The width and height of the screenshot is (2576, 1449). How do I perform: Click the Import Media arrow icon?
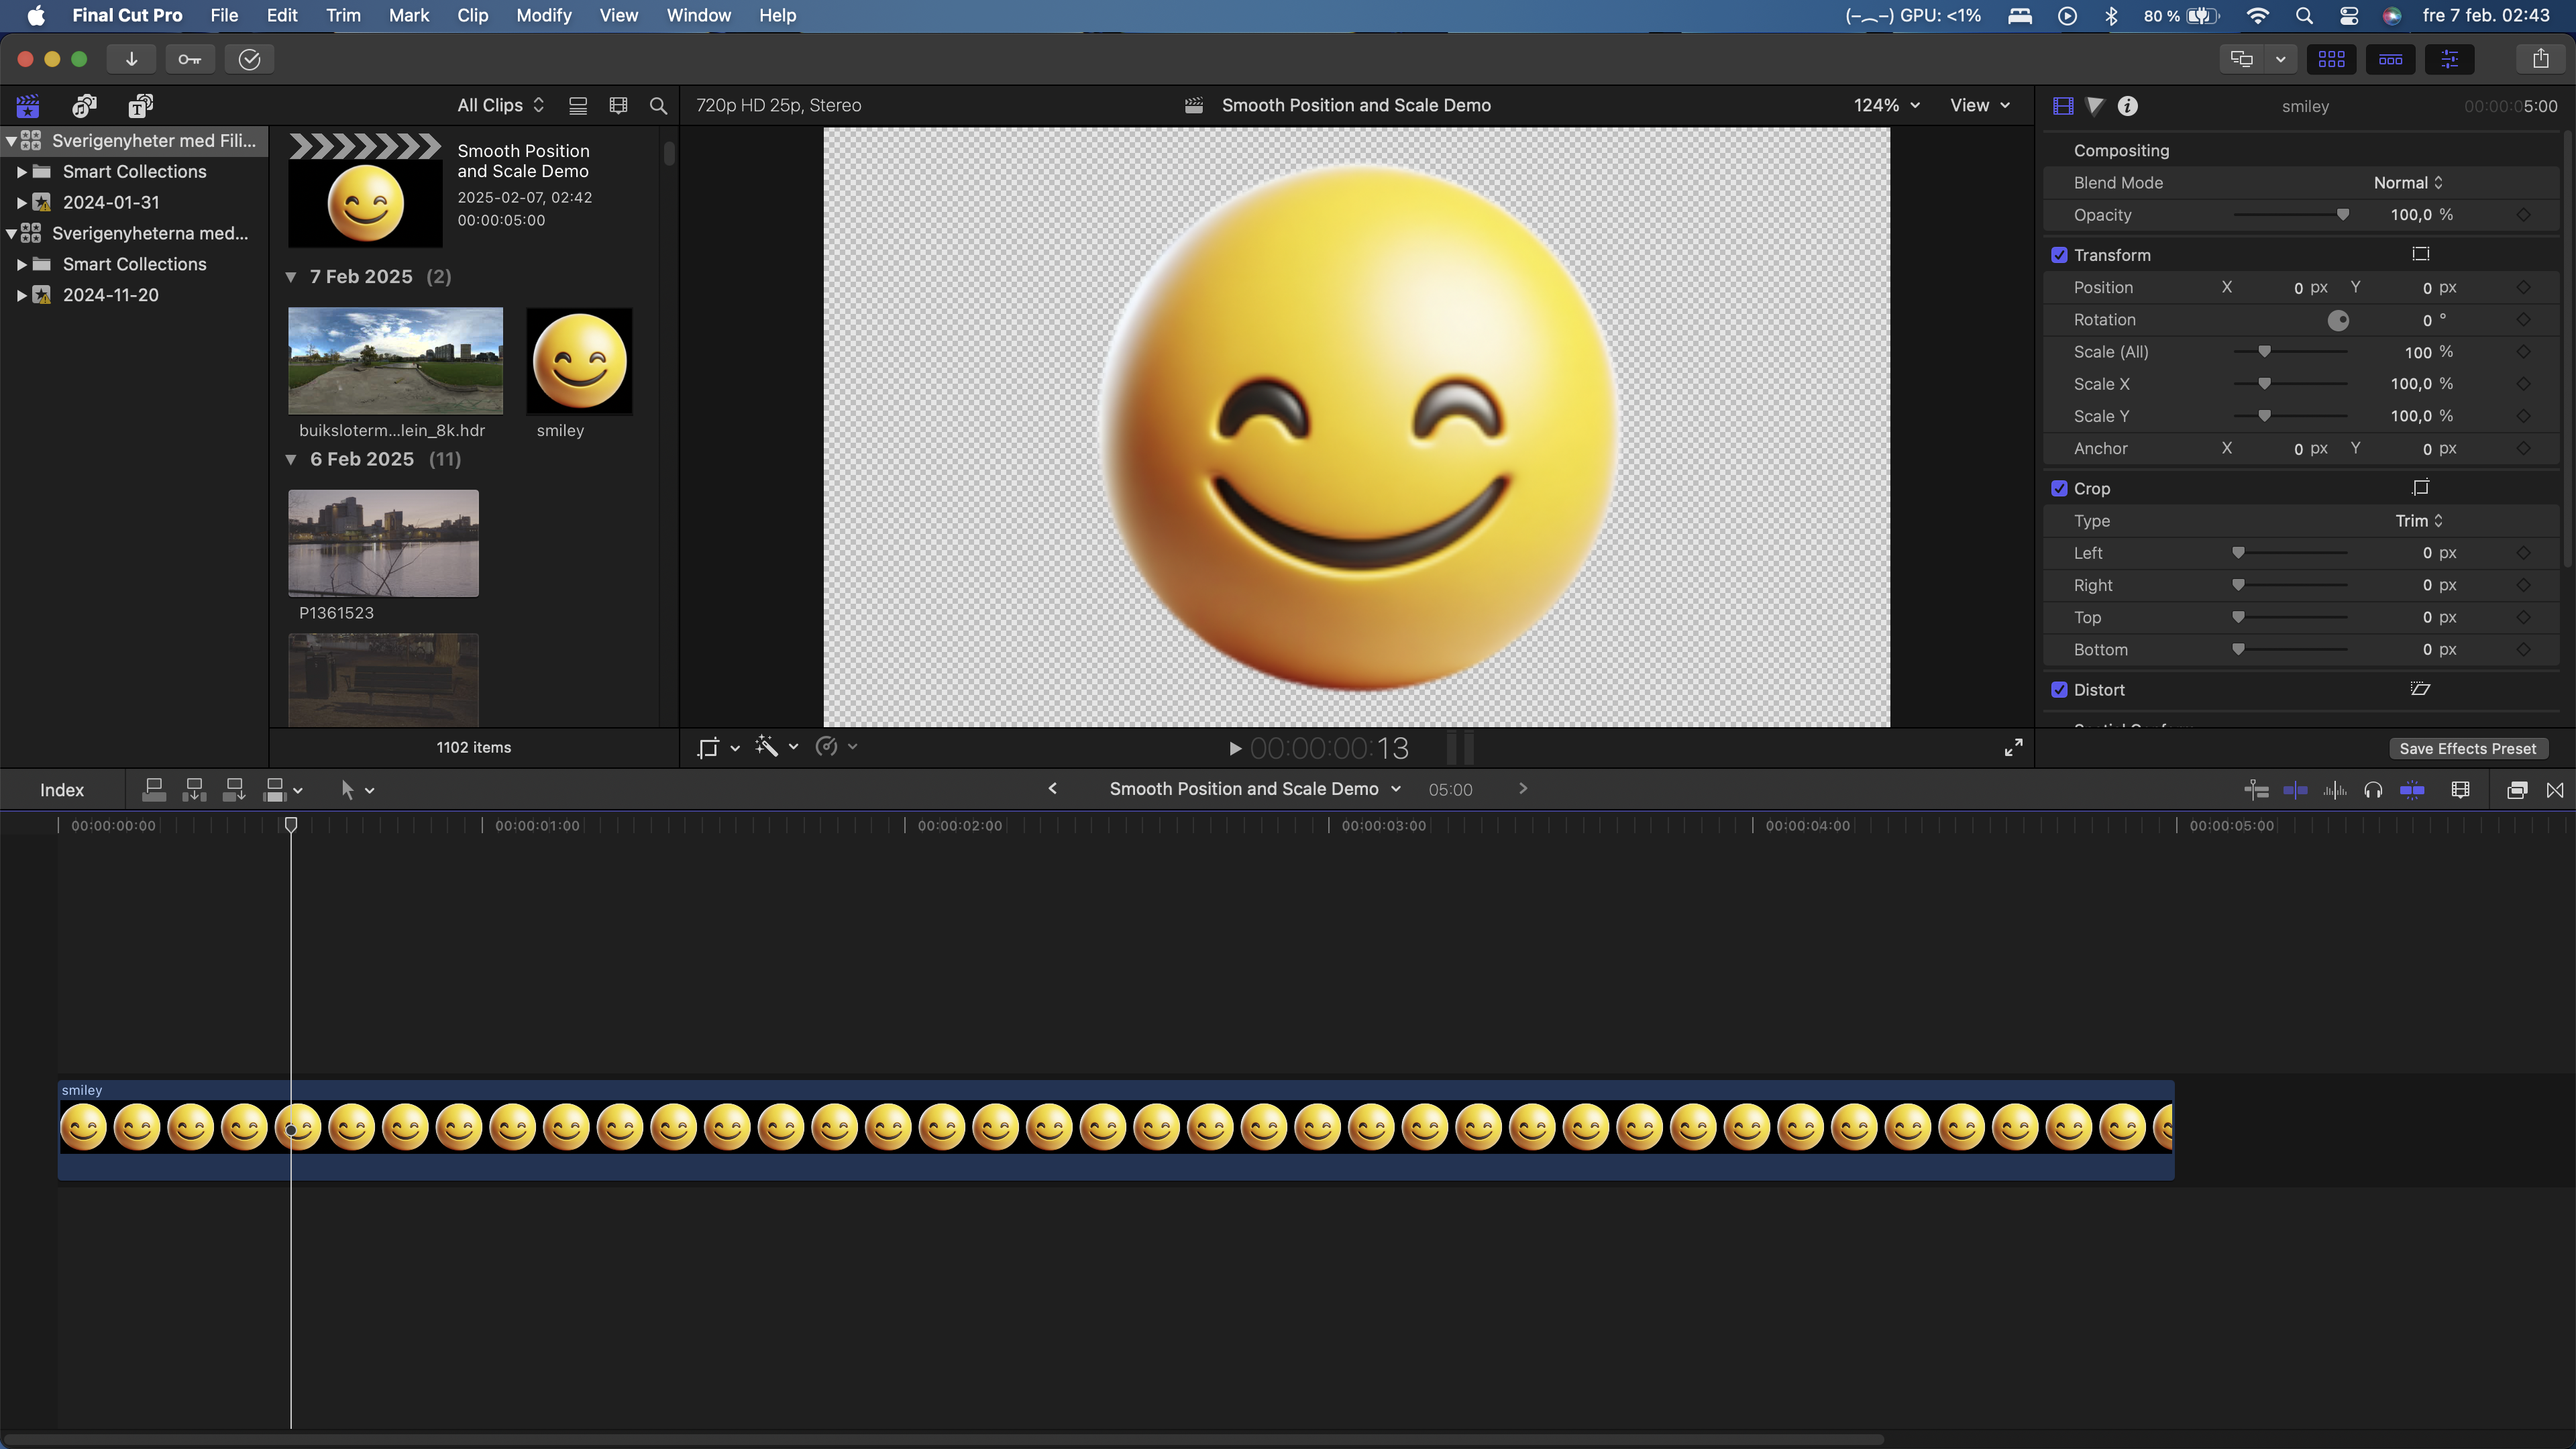[131, 59]
